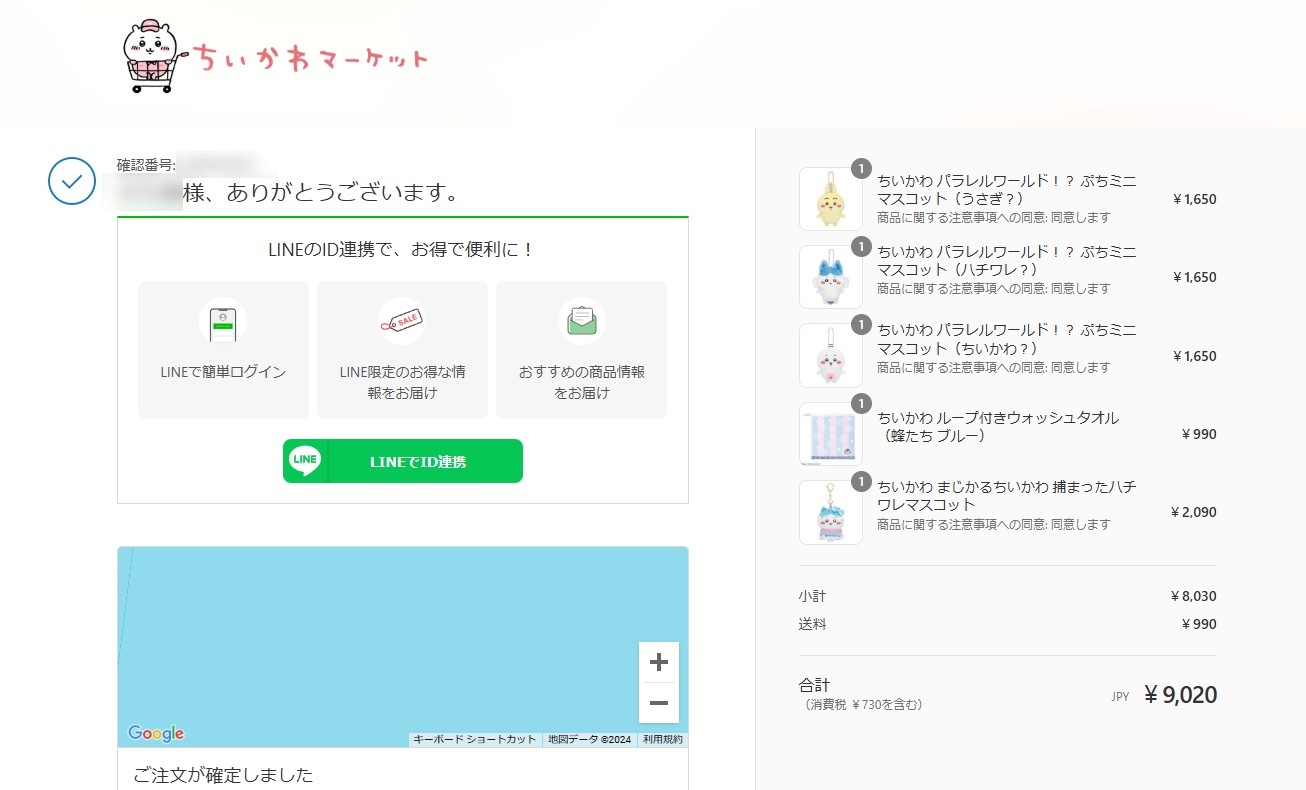Click 捕まったハチワレマスコット product name
This screenshot has width=1306, height=790.
(1006, 496)
